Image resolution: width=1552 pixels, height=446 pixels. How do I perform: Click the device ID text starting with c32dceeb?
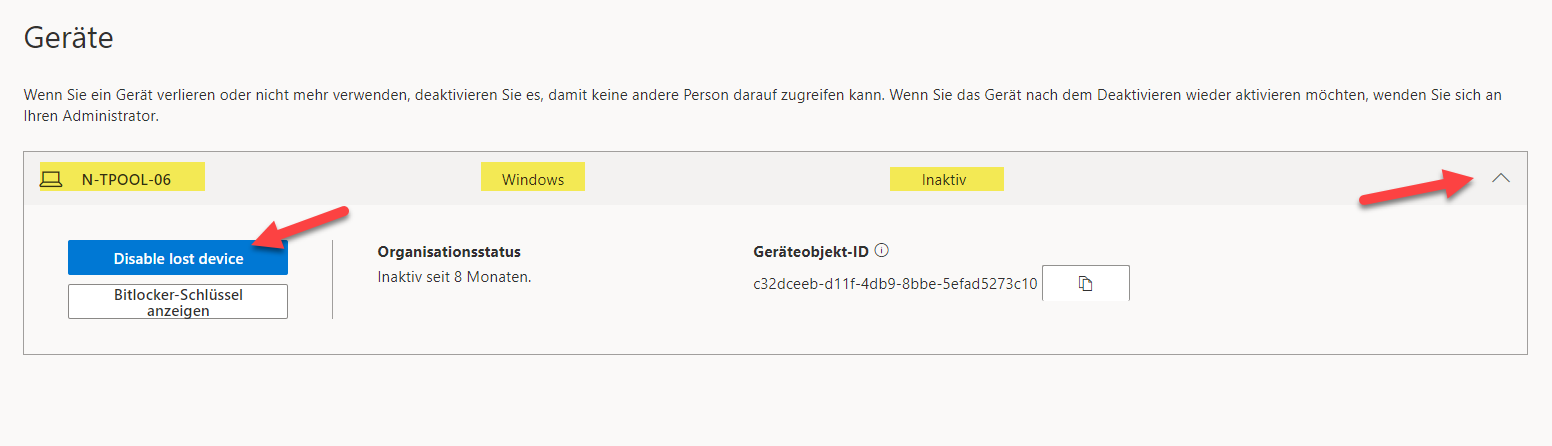(895, 284)
